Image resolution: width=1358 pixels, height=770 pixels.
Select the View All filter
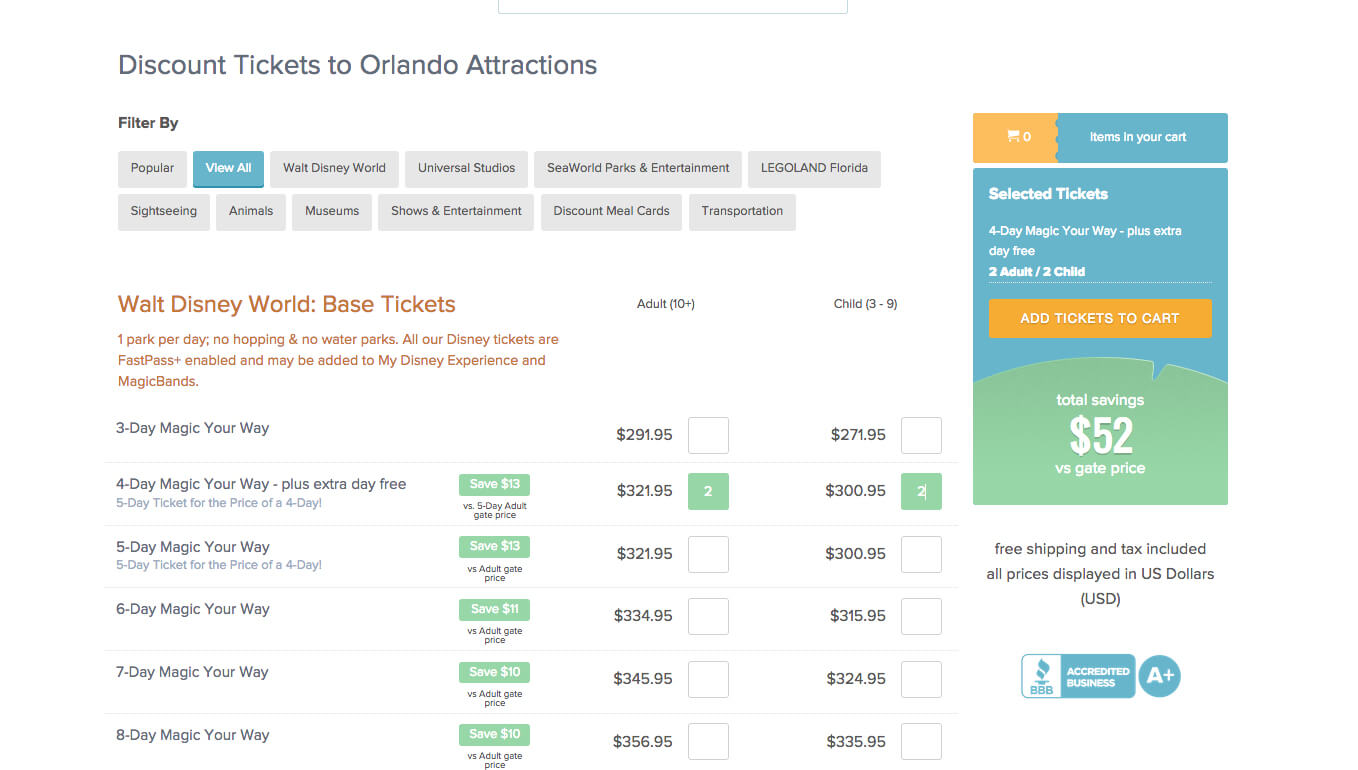228,168
